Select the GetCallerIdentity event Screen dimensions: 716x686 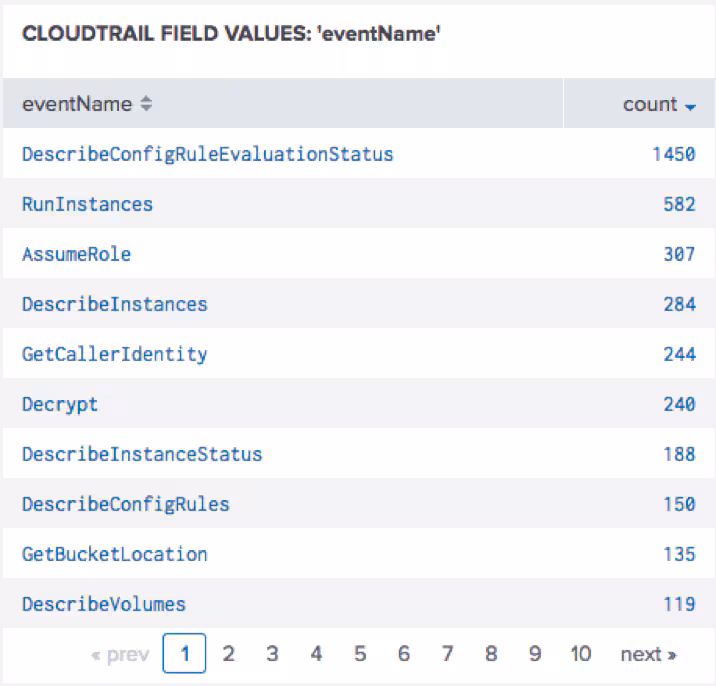(x=114, y=354)
